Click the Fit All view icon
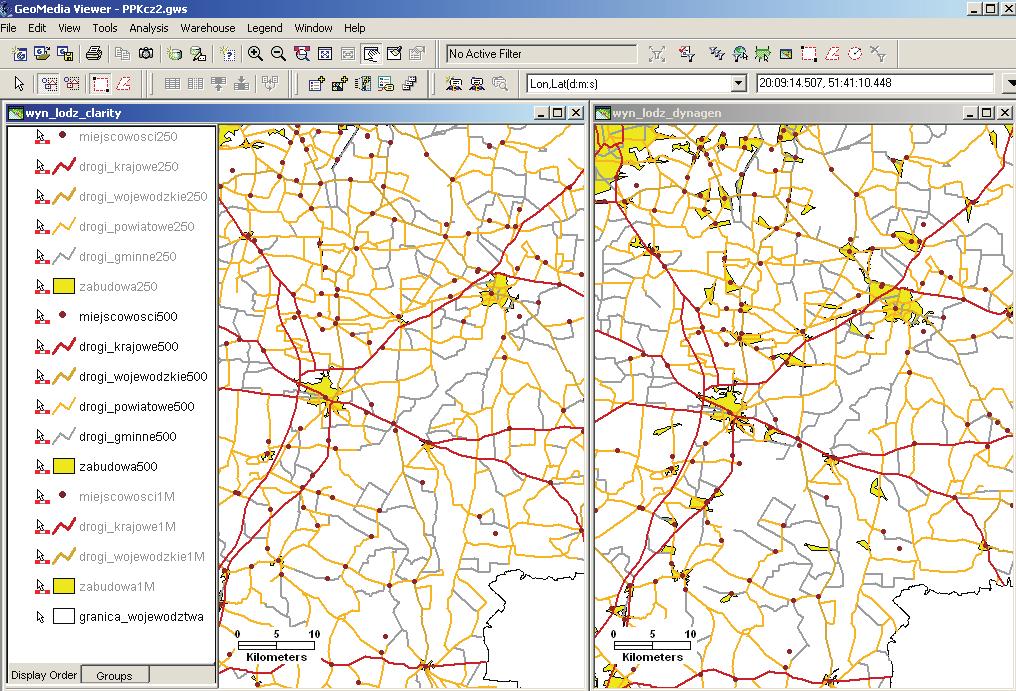1016x691 pixels. tap(325, 53)
